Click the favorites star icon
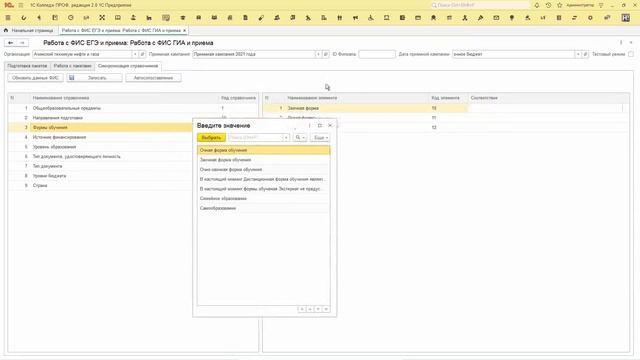The width and height of the screenshot is (640, 360). pos(560,5)
